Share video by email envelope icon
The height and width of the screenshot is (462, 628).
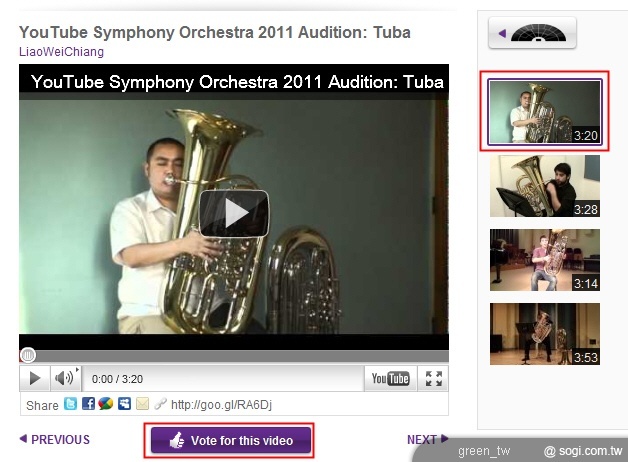[142, 404]
